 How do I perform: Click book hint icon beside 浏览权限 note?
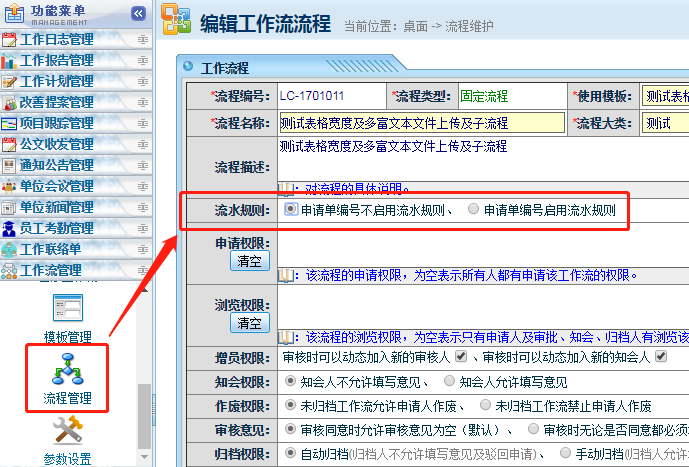click(286, 338)
